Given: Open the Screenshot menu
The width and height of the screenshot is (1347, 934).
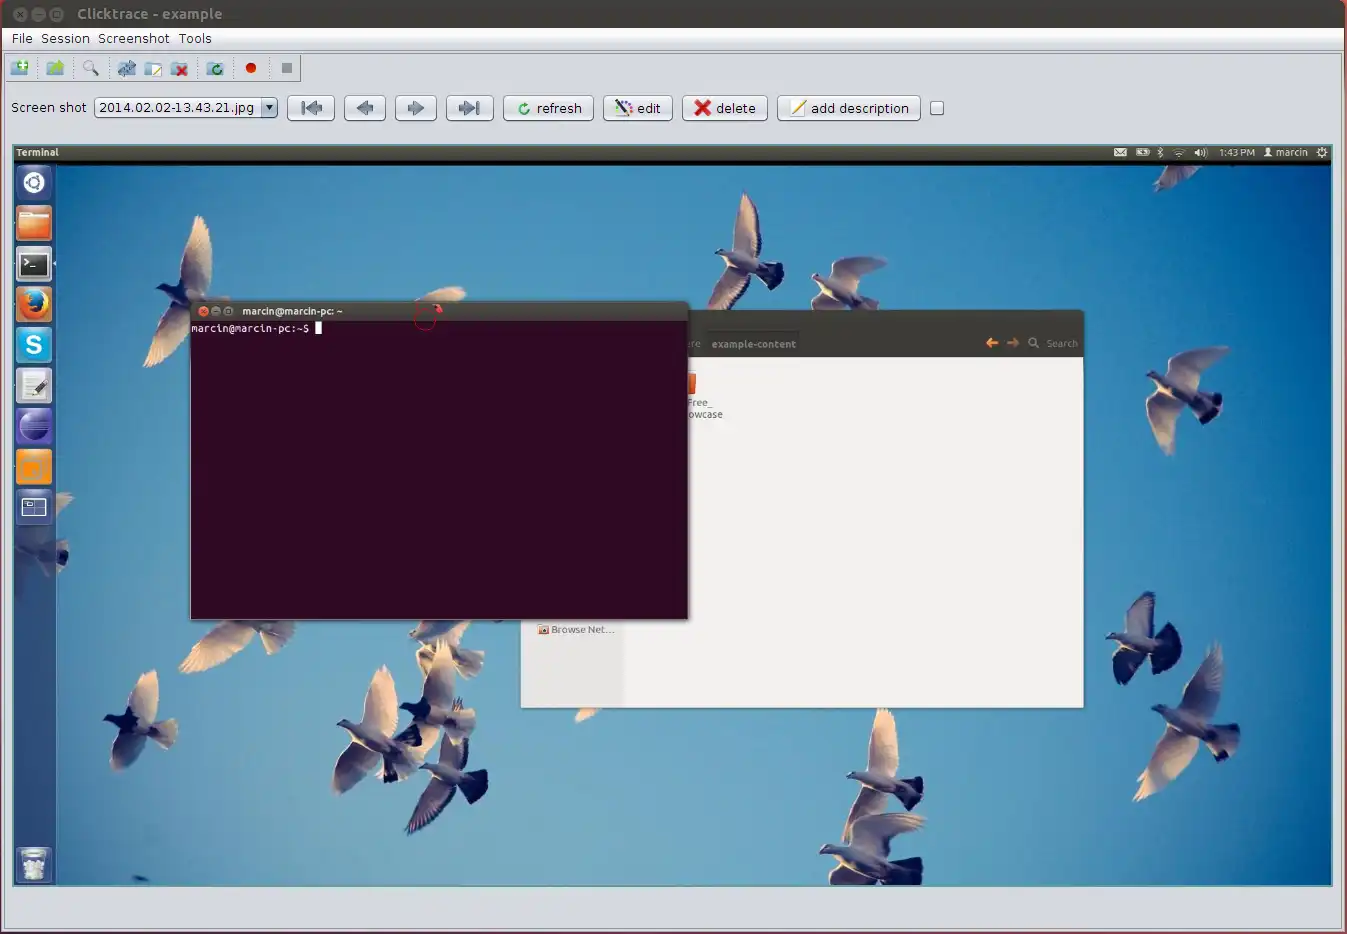Looking at the screenshot, I should point(134,38).
